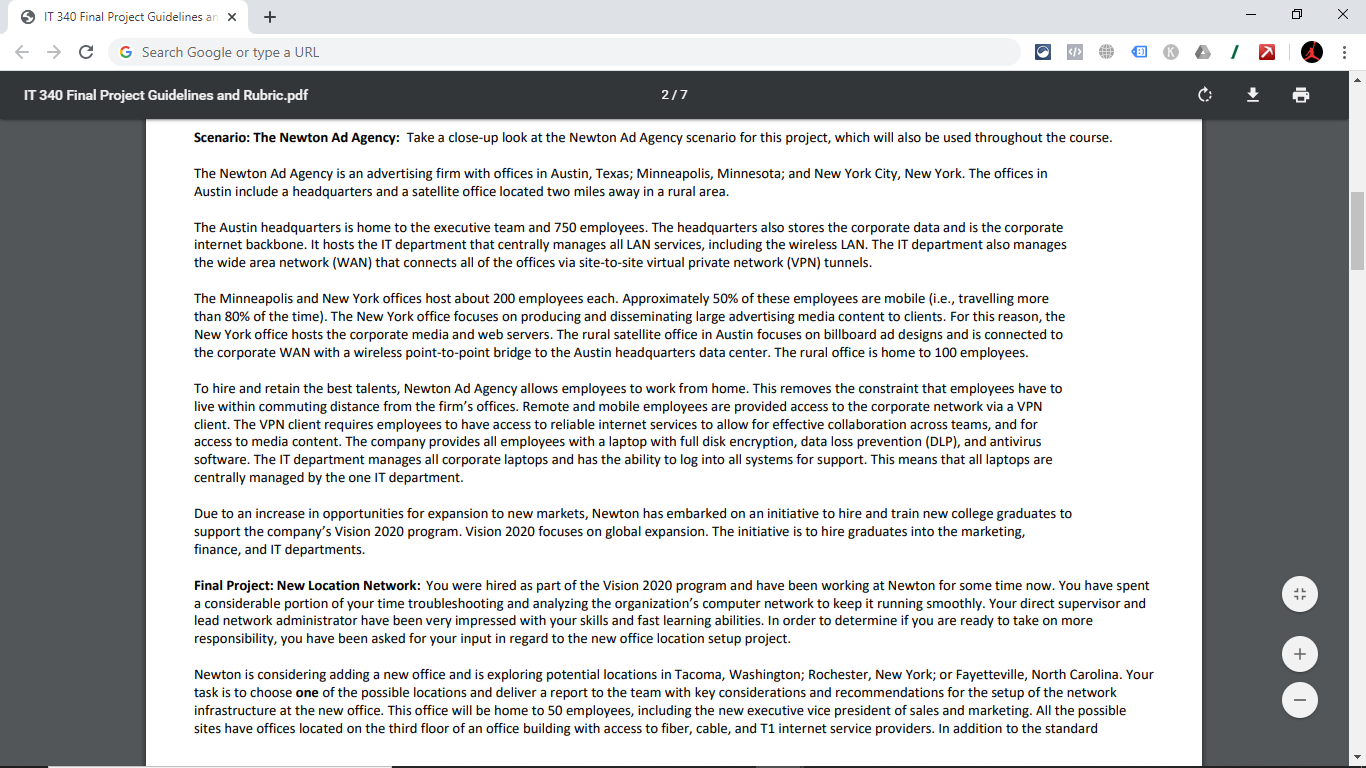Open the bookmarking extension with tag icon

[x=1139, y=51]
